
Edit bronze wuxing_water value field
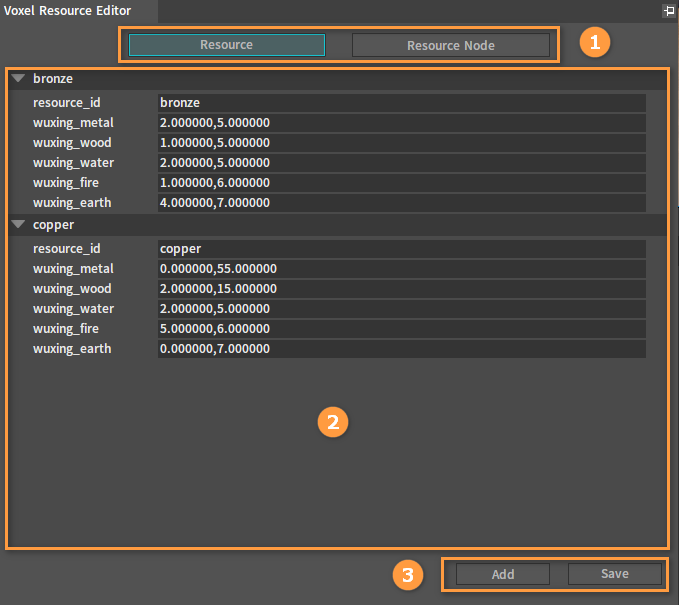(402, 162)
